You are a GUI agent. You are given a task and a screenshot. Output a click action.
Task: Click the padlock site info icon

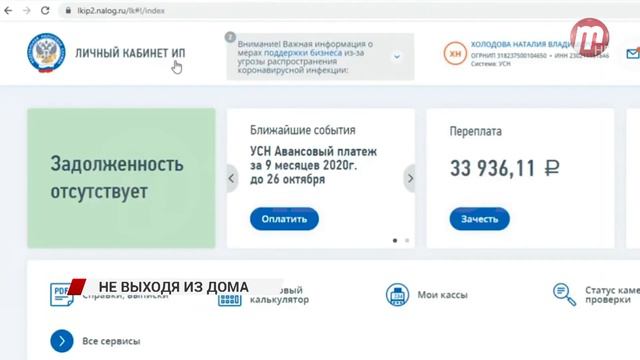point(68,11)
